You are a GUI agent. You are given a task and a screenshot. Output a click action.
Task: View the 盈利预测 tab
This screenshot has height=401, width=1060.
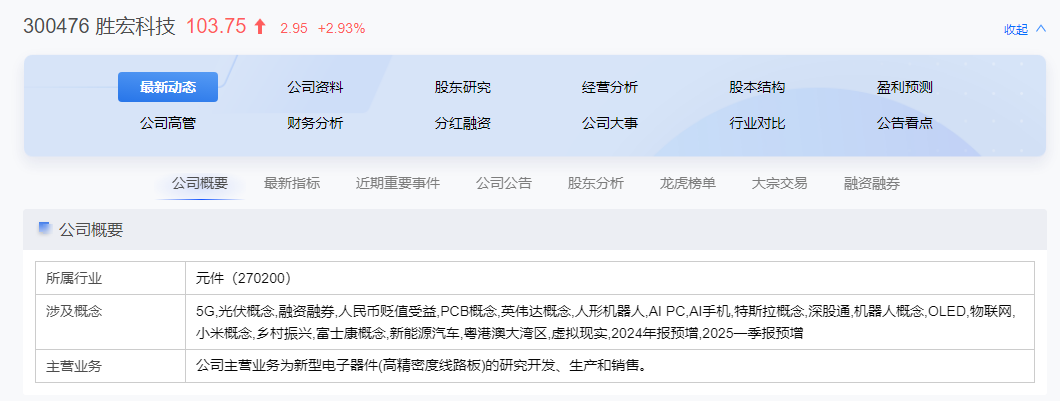pos(905,87)
